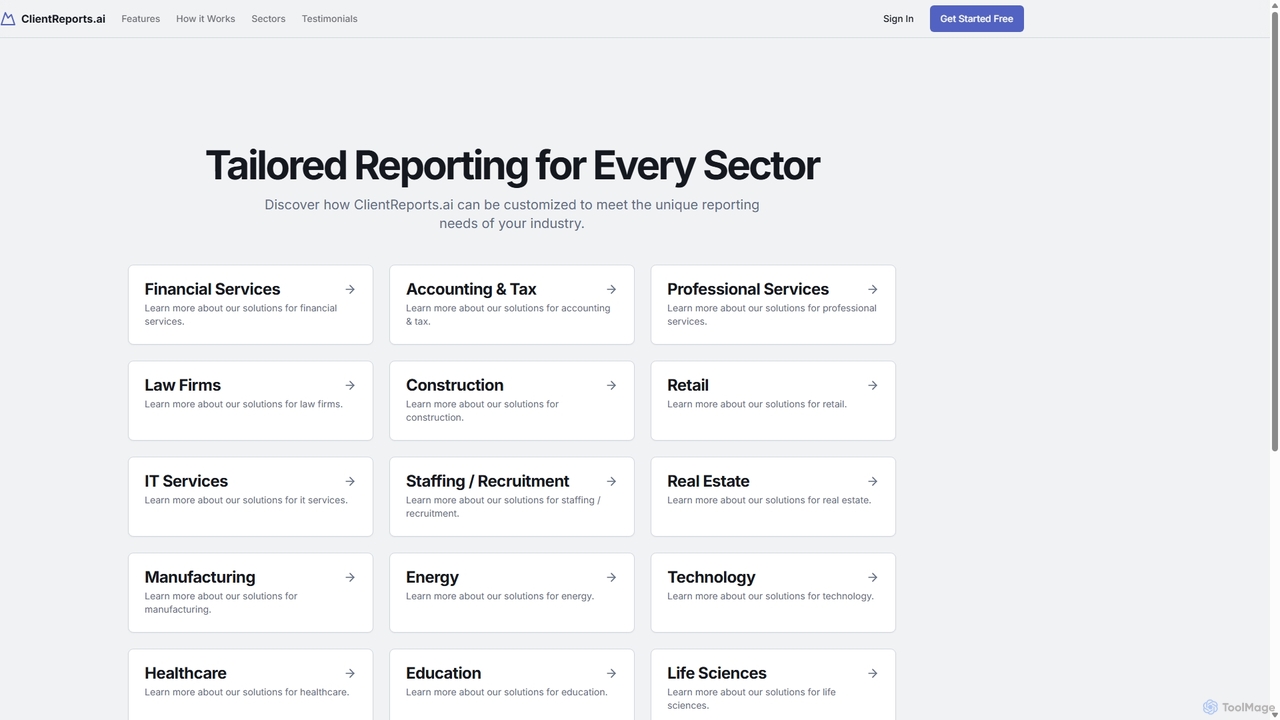Open the Accounting & Tax sector title
Viewport: 1280px width, 720px height.
point(471,289)
